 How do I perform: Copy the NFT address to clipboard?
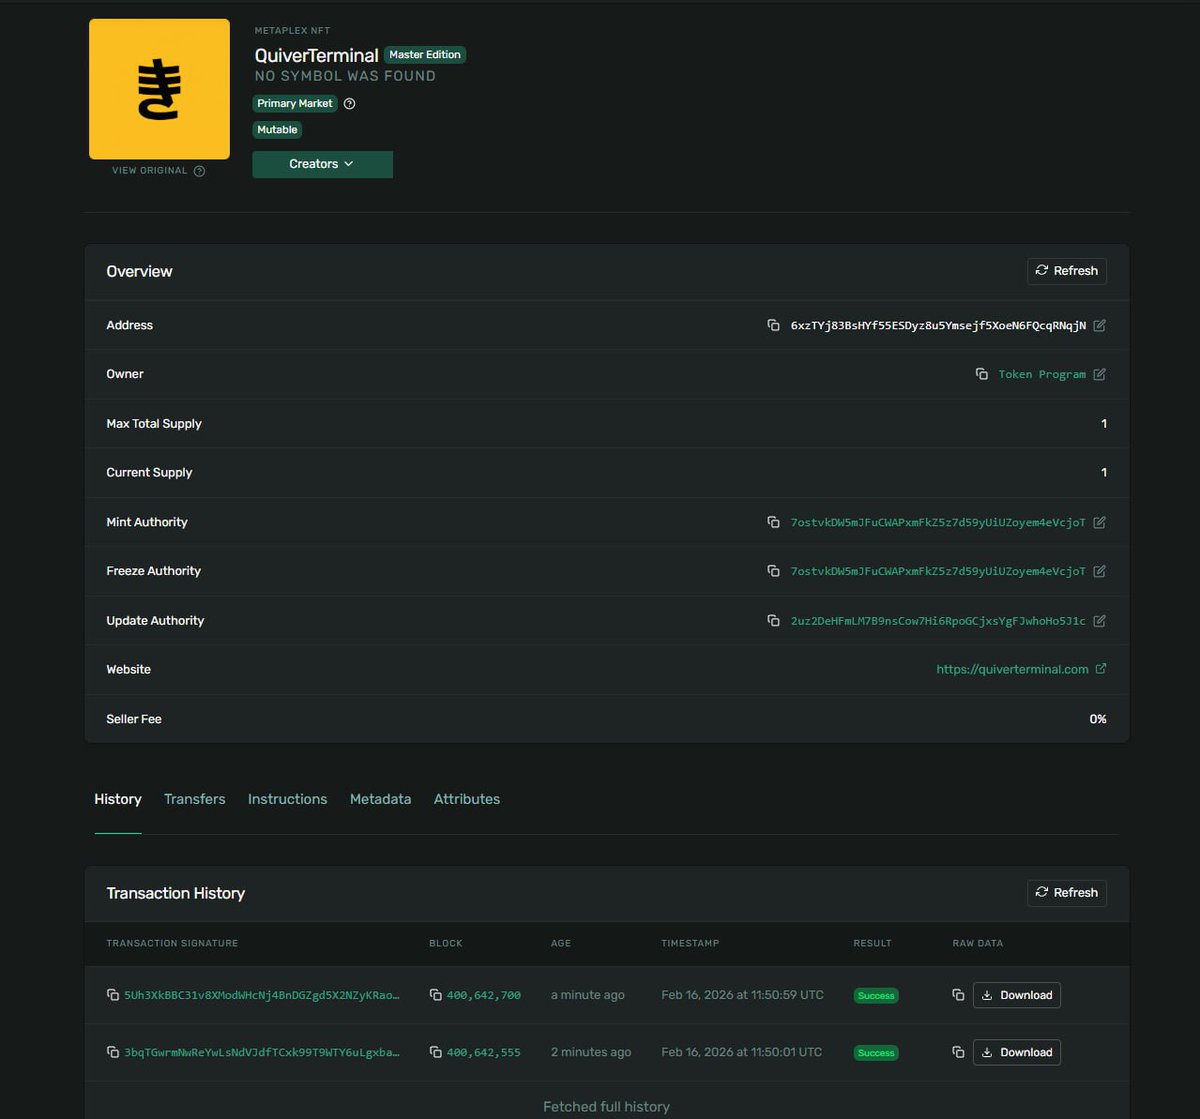(773, 325)
